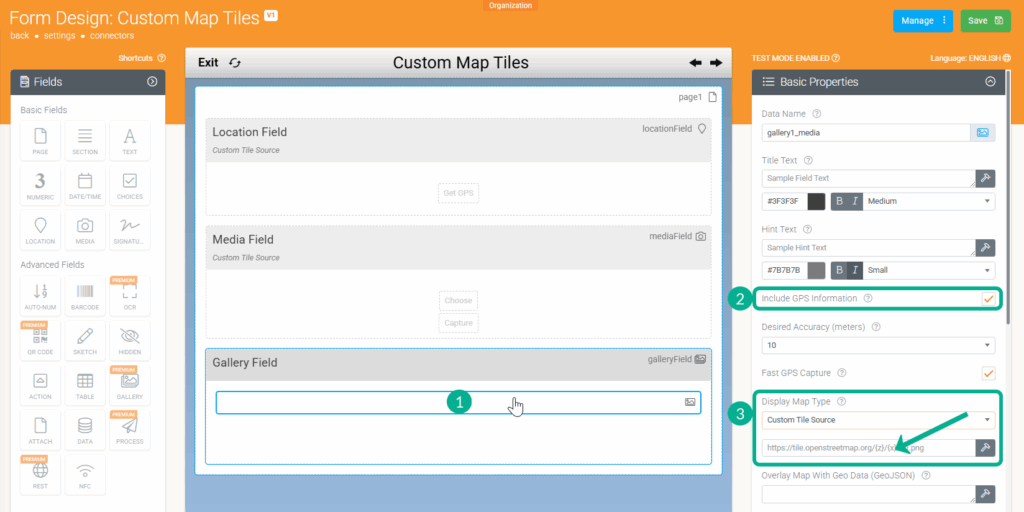Click Title Text color swatch
The height and width of the screenshot is (512, 1024).
pyautogui.click(x=816, y=201)
